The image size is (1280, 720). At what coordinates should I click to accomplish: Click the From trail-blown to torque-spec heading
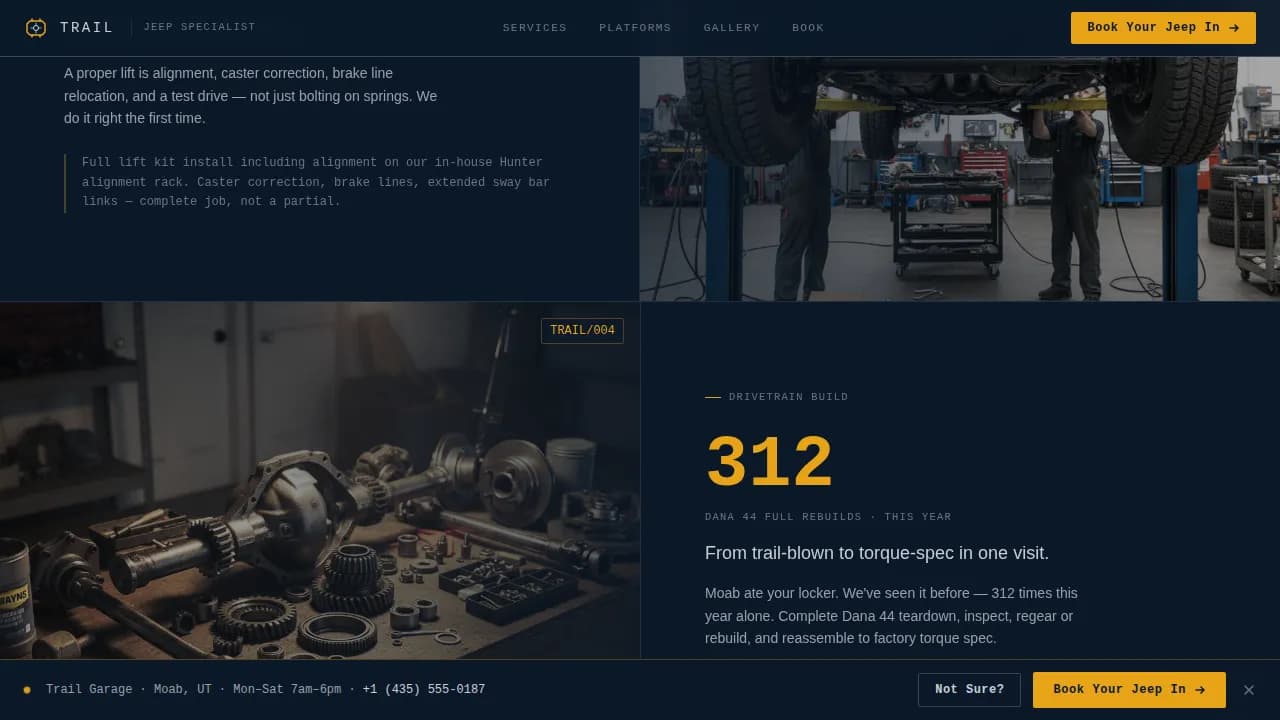(876, 553)
